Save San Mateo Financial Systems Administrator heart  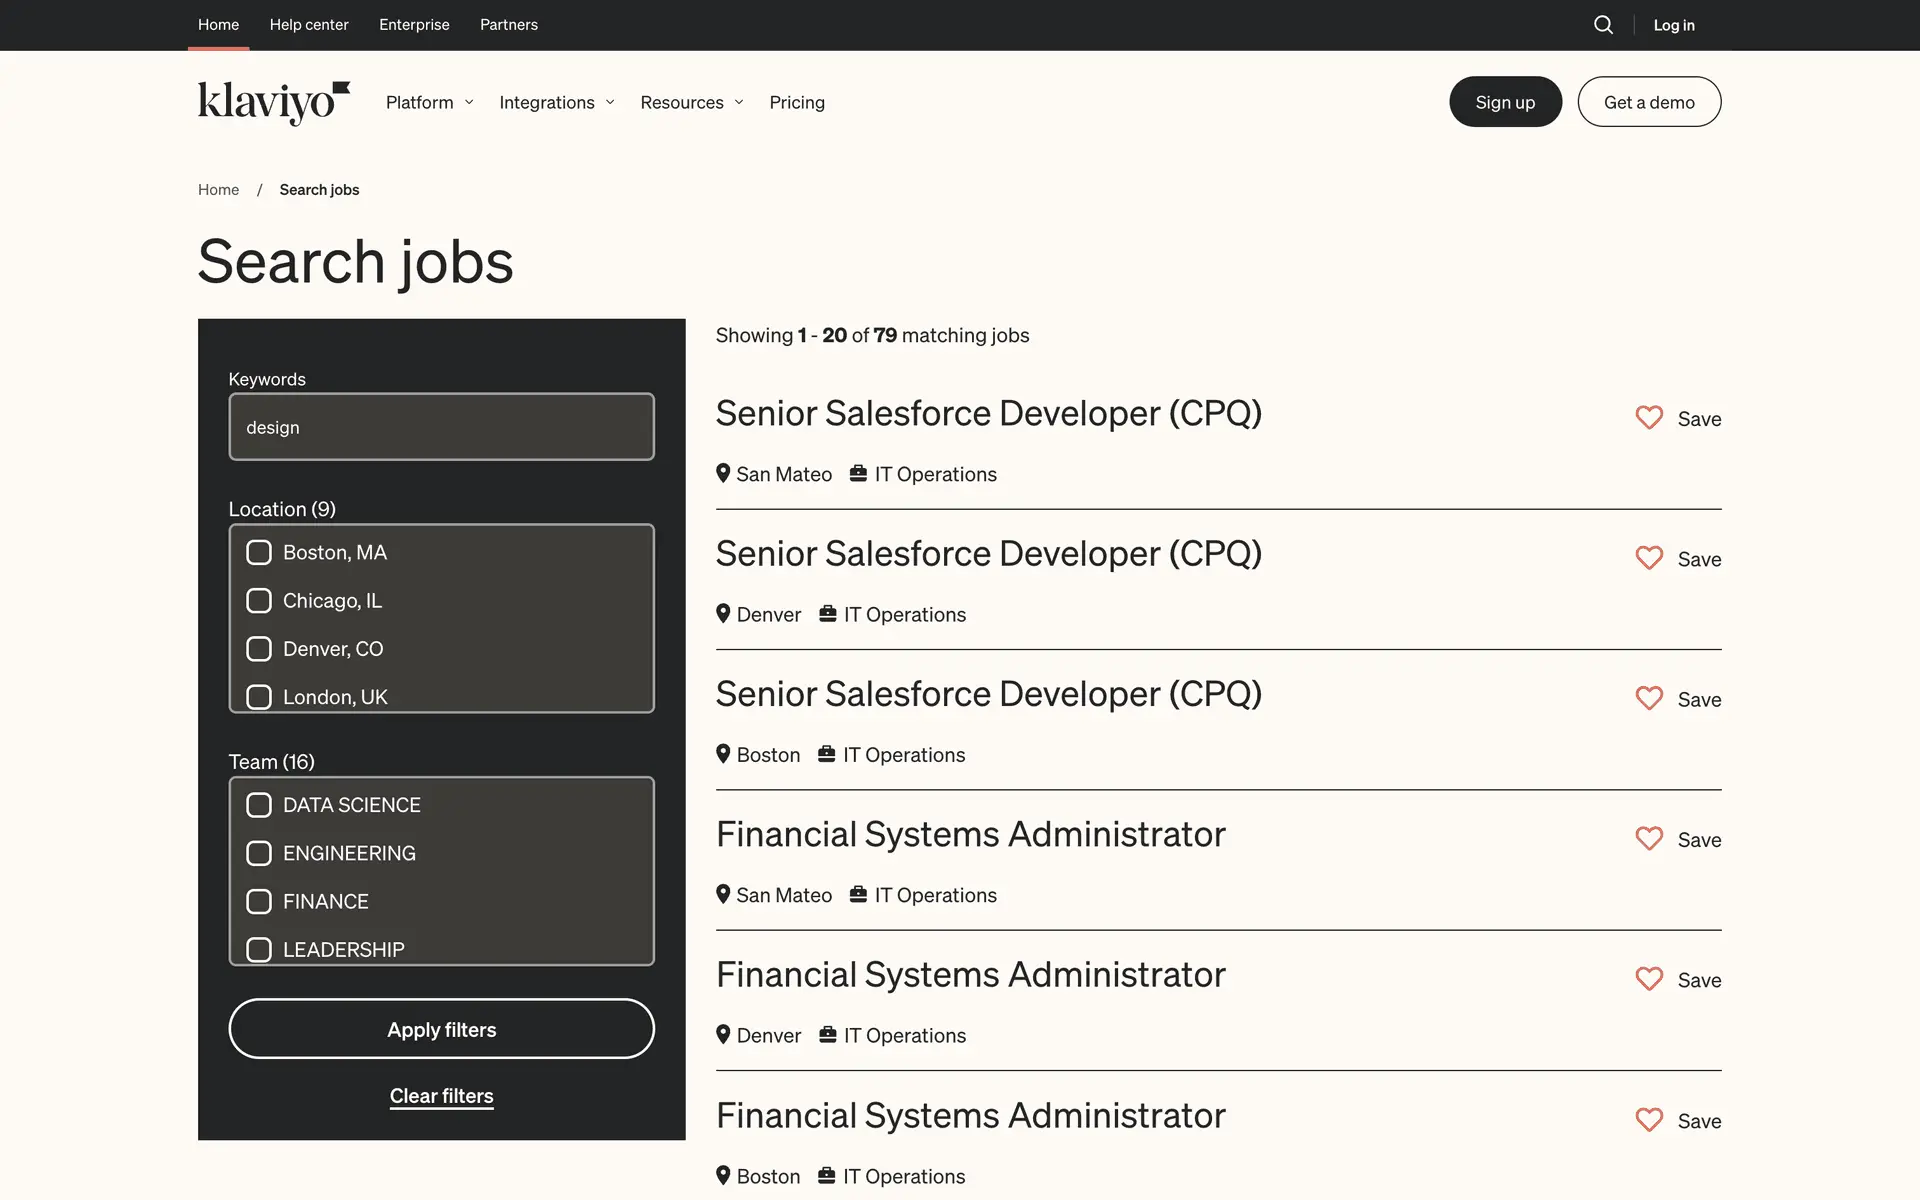(1649, 839)
